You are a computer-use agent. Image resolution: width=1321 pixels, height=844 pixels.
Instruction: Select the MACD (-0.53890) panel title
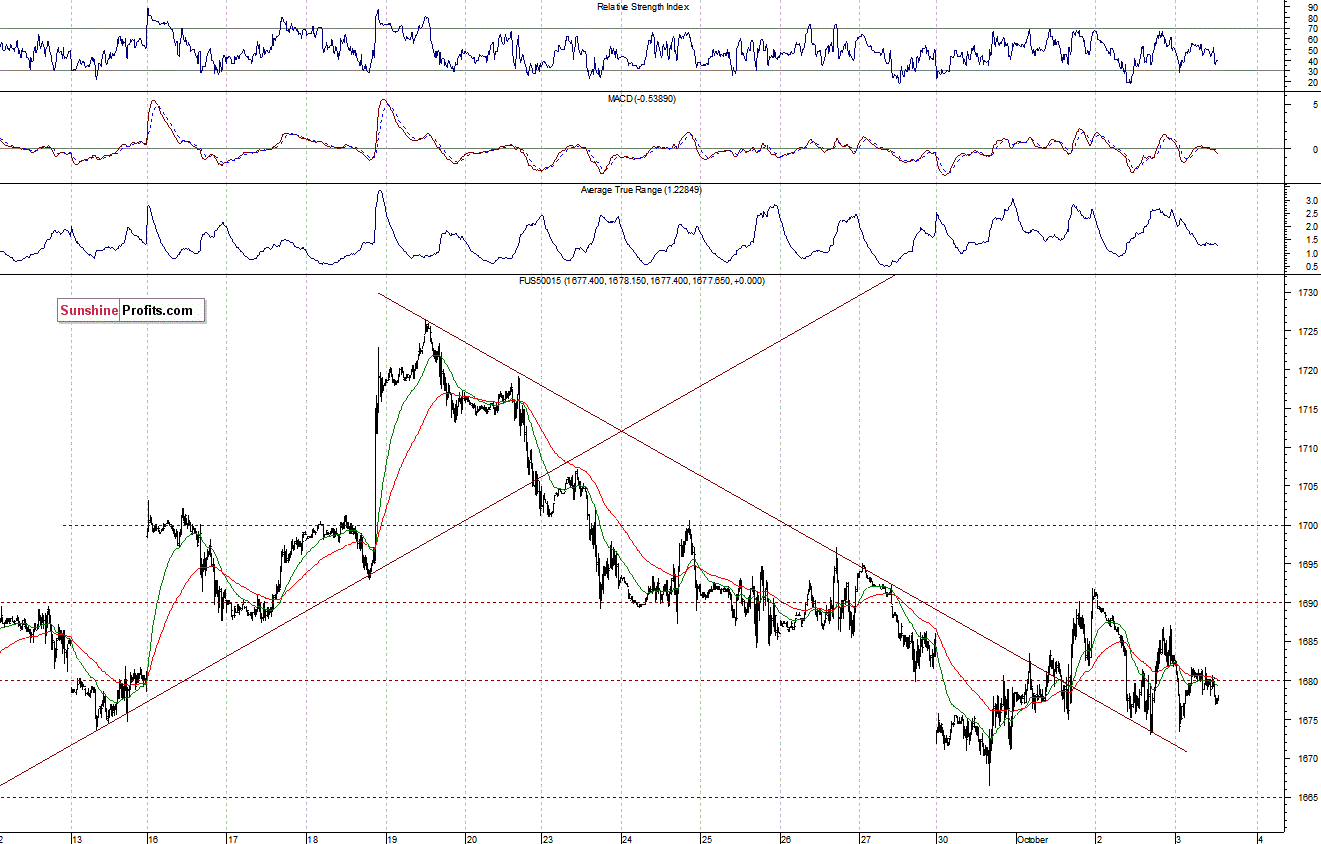tap(643, 98)
